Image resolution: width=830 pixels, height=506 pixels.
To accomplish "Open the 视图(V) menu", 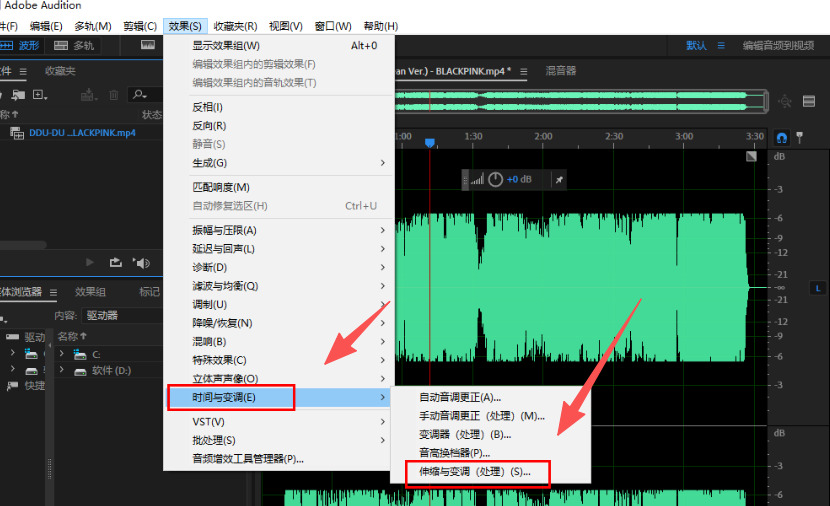I will coord(286,26).
